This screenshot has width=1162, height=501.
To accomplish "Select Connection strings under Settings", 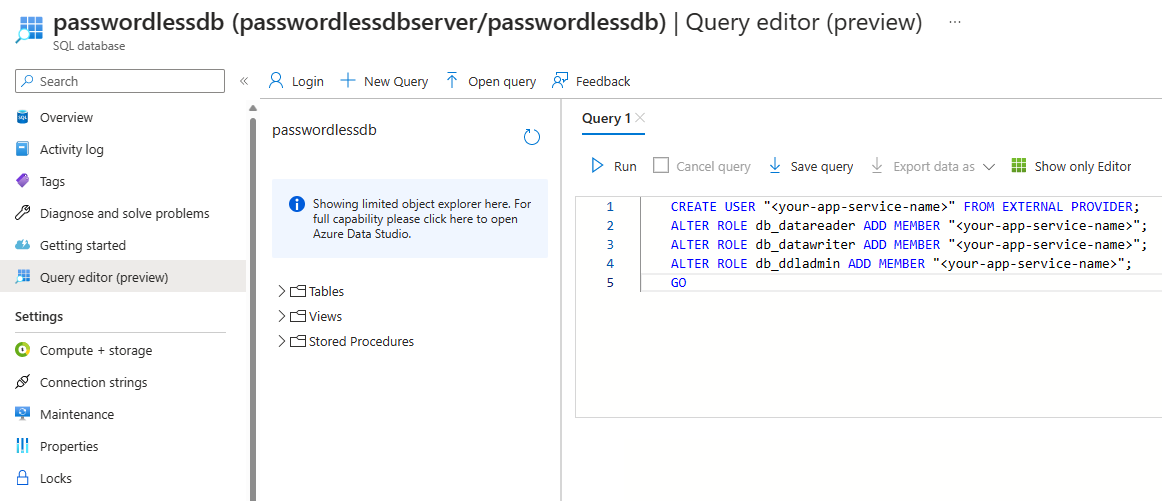I will coord(93,383).
